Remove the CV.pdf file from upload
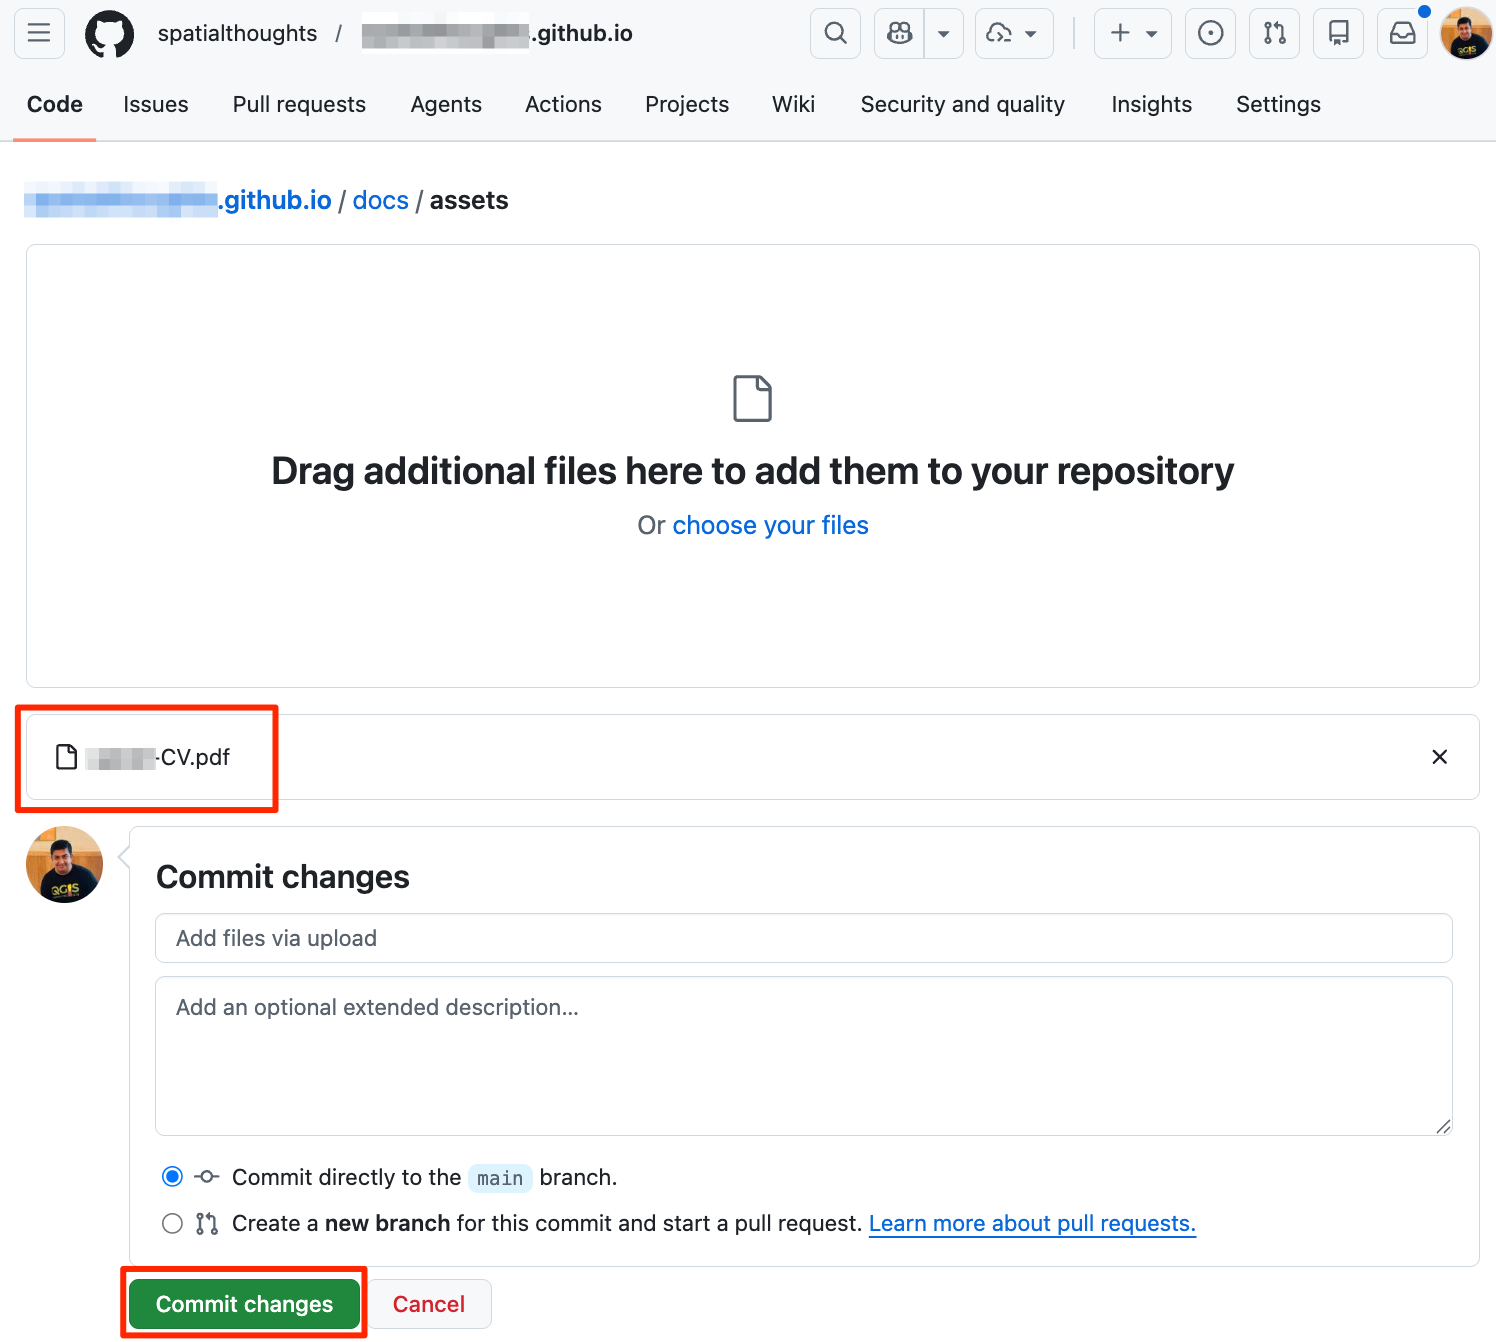The image size is (1496, 1342). point(1439,757)
